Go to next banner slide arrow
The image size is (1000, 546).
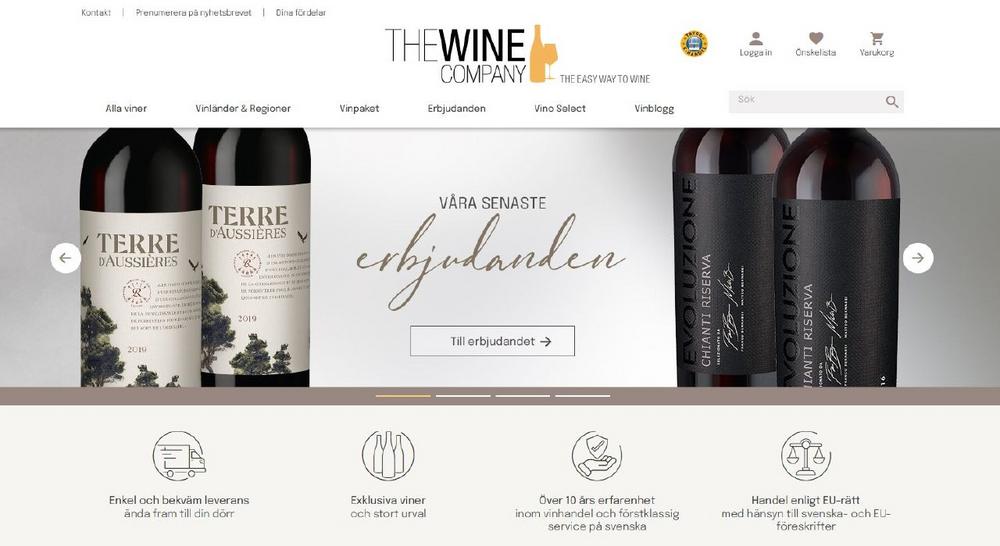click(x=918, y=258)
